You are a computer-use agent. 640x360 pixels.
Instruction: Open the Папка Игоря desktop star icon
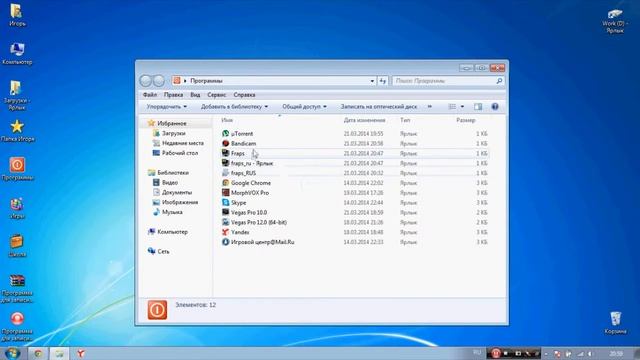[x=17, y=131]
